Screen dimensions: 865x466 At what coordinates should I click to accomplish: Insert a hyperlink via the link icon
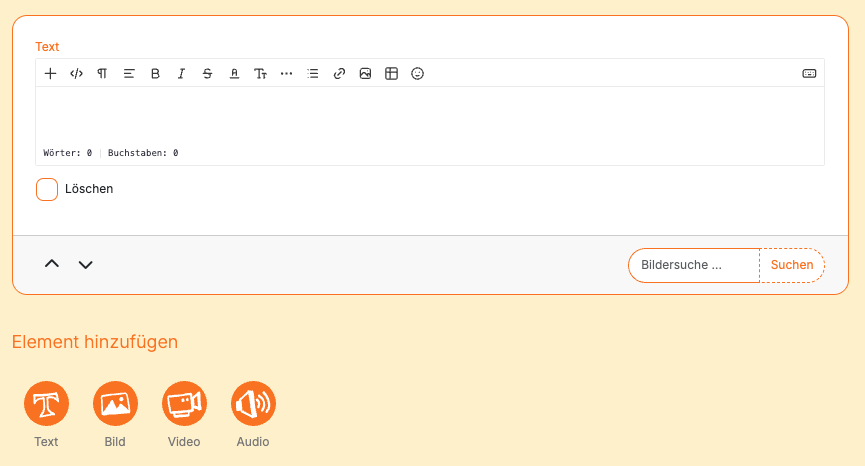[x=339, y=73]
